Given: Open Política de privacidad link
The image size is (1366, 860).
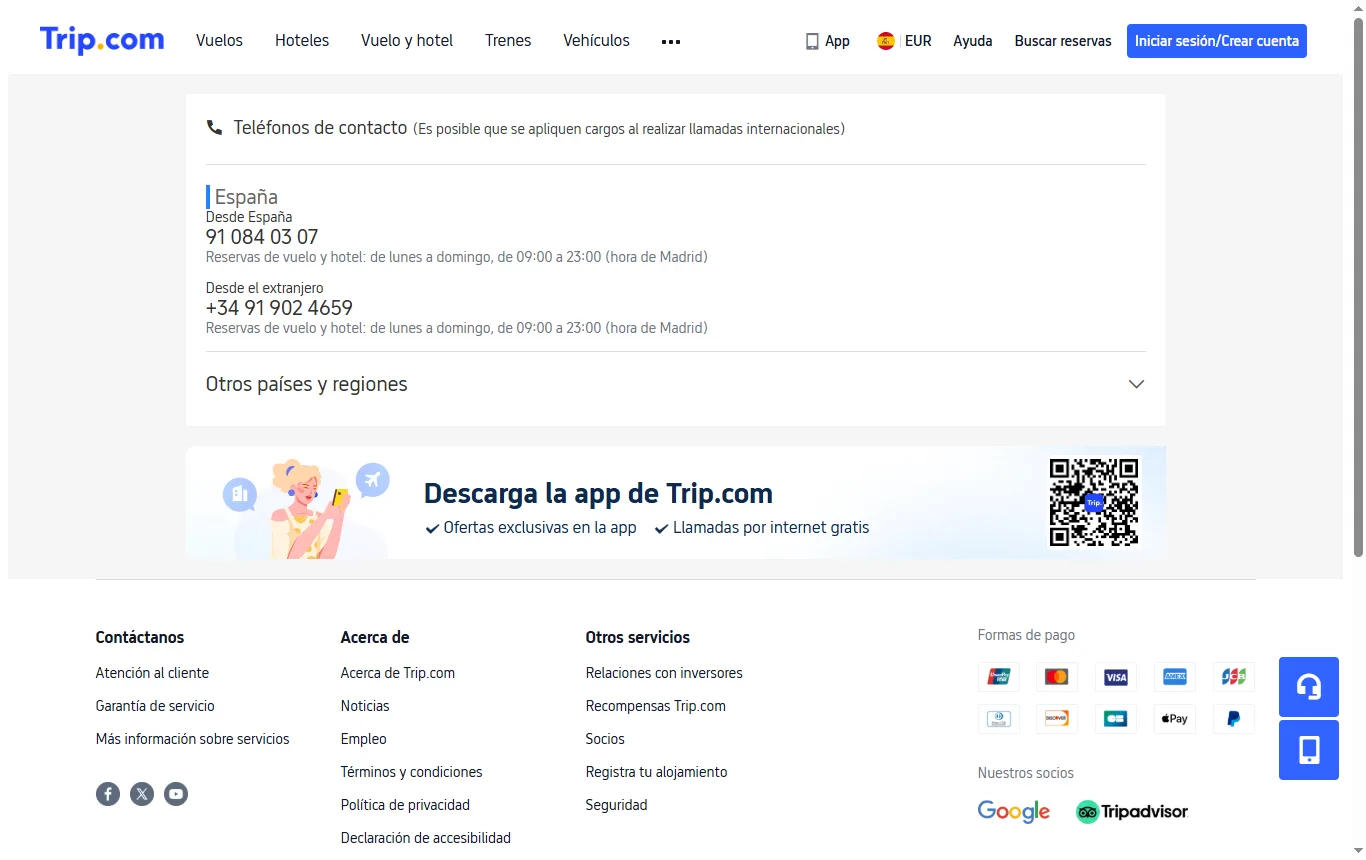Looking at the screenshot, I should pos(405,805).
